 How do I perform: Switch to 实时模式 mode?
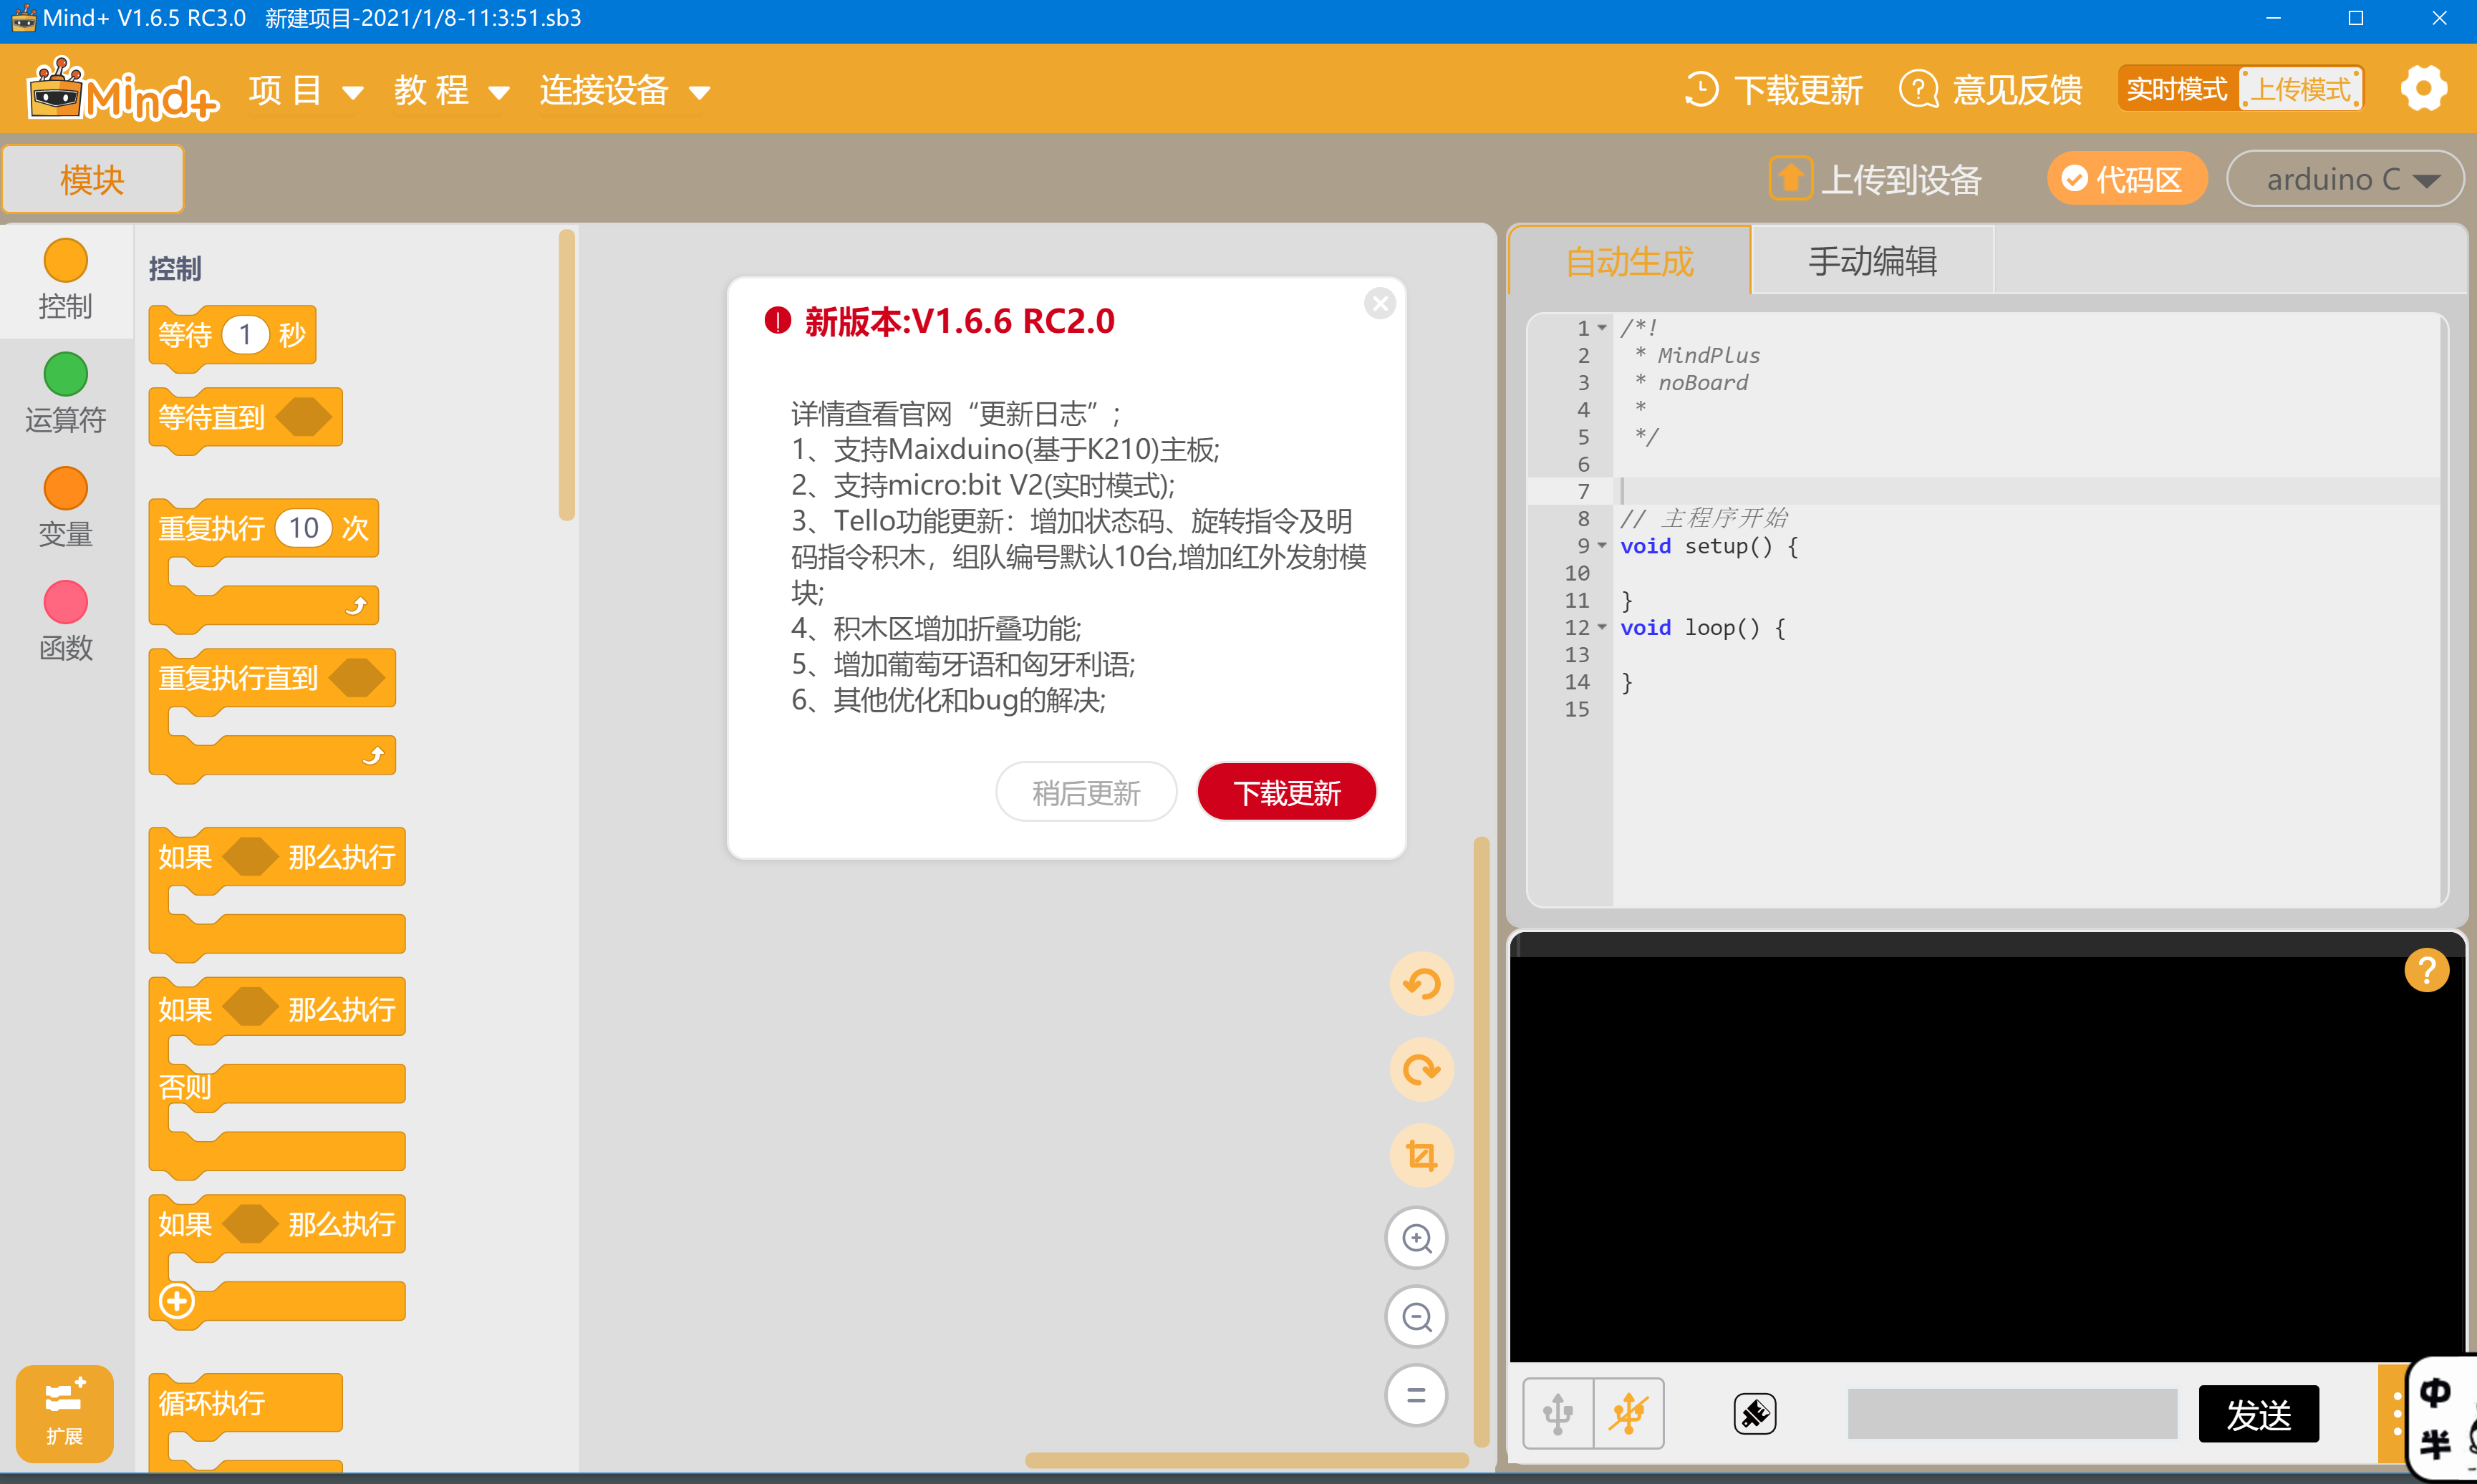[2177, 89]
